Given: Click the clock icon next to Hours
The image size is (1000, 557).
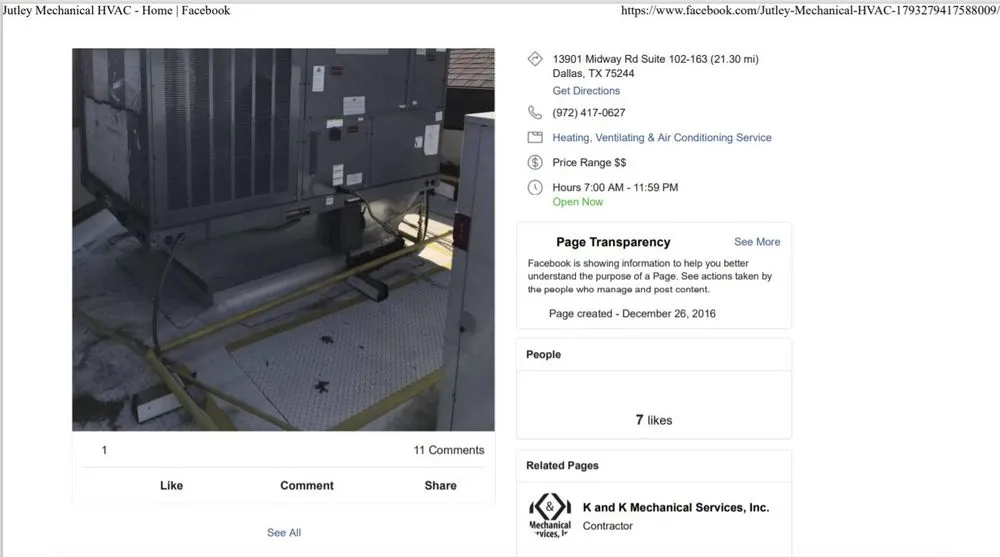Looking at the screenshot, I should [x=534, y=188].
